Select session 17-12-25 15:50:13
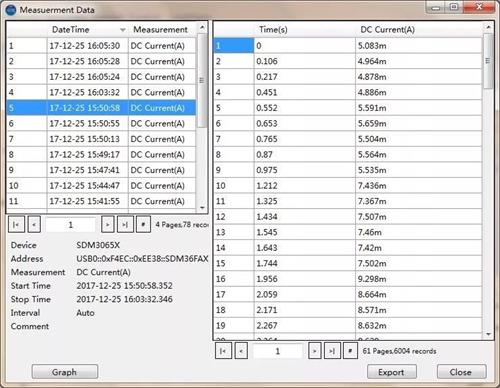The image size is (500, 388). 101,139
